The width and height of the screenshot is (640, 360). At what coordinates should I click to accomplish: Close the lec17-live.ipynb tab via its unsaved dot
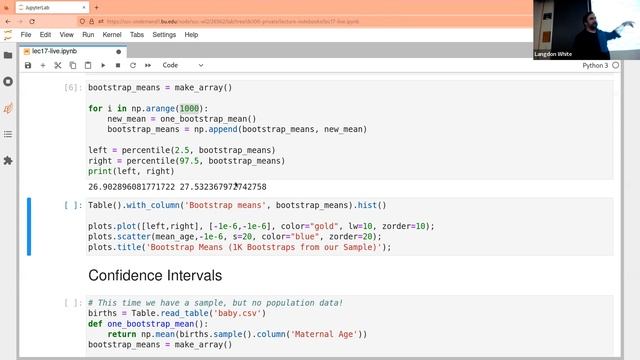[118, 52]
